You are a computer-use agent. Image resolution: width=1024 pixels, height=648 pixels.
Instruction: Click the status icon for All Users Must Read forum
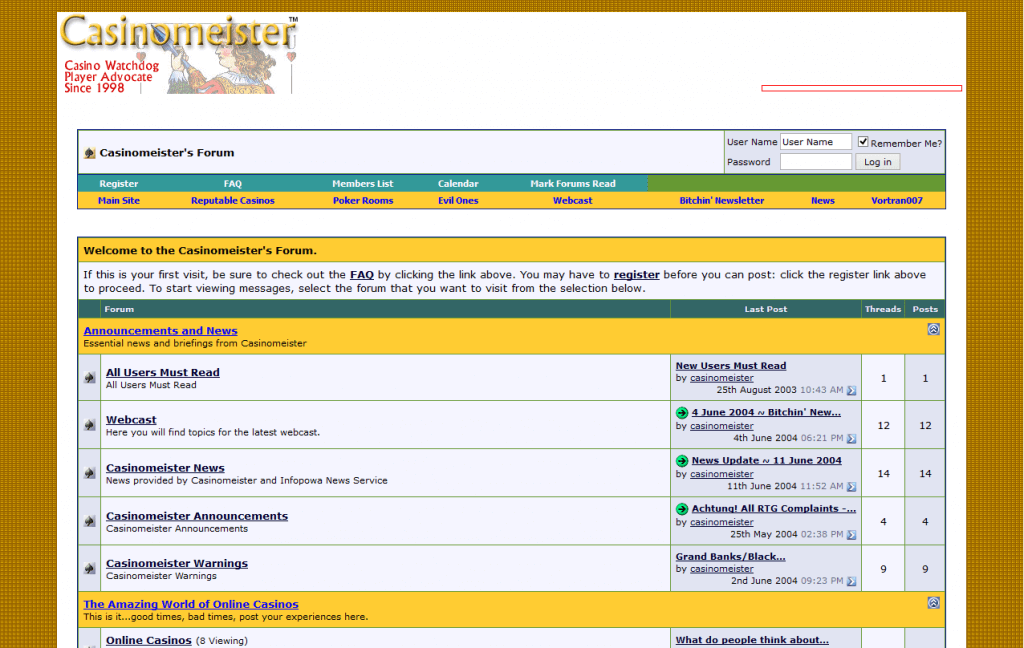click(x=89, y=378)
